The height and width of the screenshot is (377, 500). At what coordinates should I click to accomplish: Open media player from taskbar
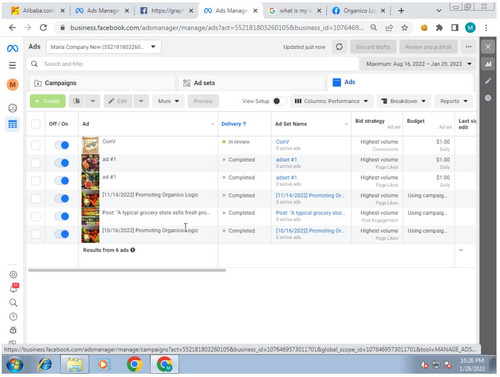coord(104,364)
